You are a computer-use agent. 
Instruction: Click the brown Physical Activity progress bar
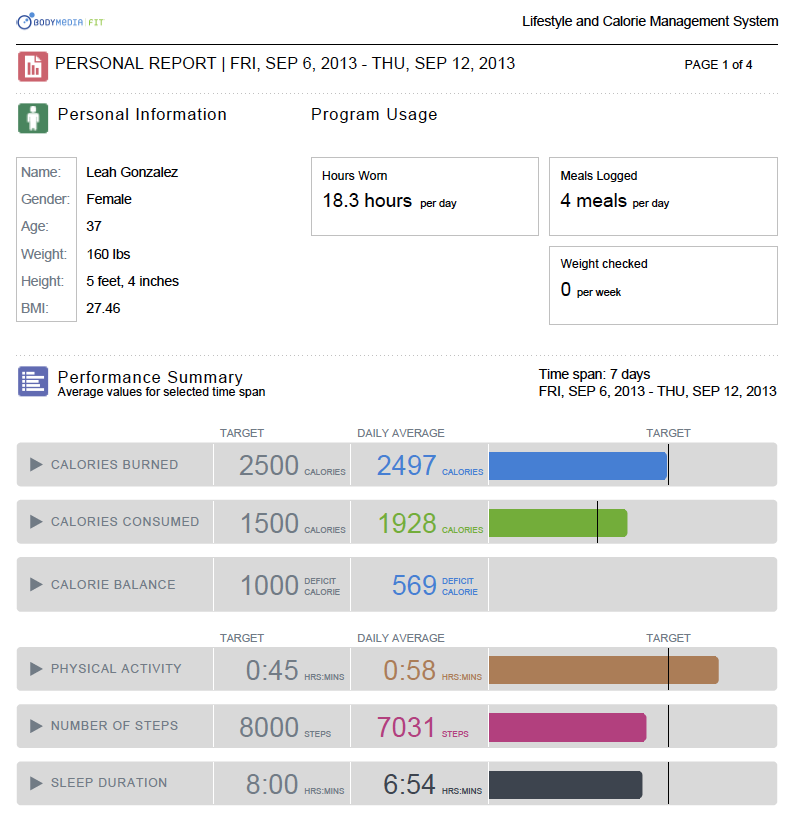pyautogui.click(x=603, y=670)
